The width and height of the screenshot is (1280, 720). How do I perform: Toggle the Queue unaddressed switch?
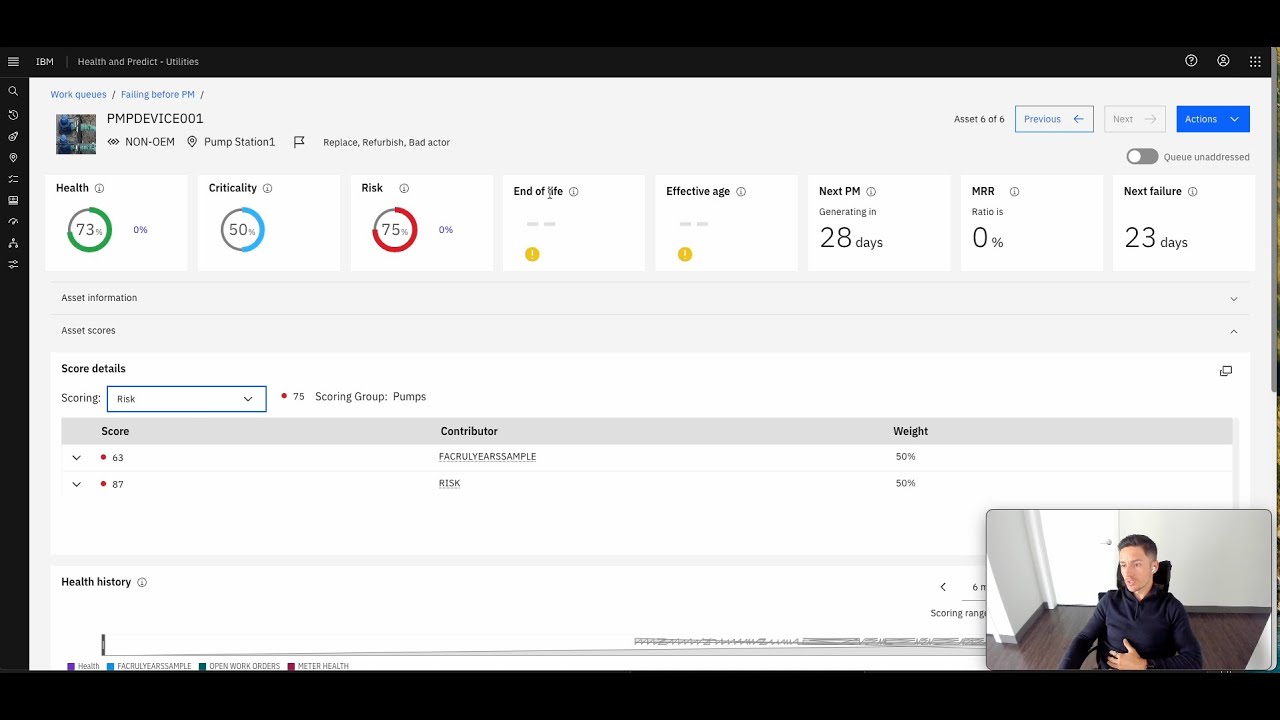point(1142,156)
